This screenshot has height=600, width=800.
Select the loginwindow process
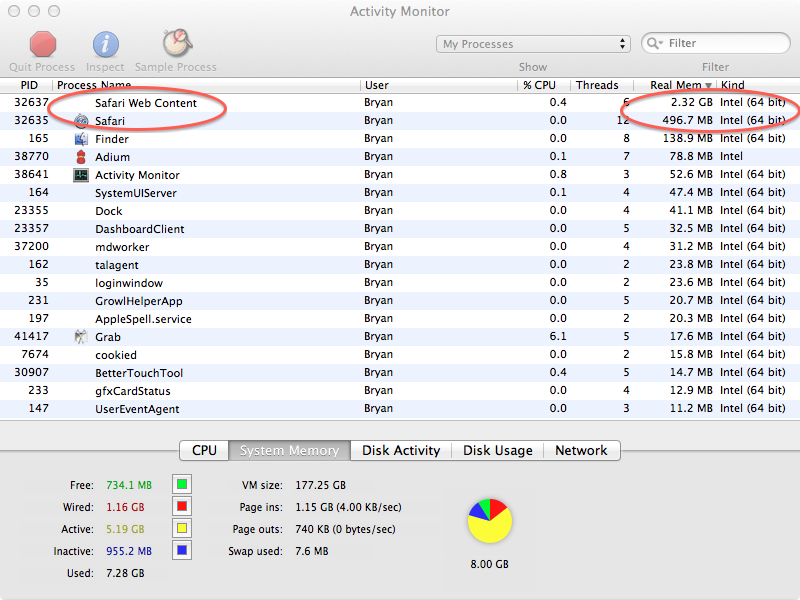(400, 283)
